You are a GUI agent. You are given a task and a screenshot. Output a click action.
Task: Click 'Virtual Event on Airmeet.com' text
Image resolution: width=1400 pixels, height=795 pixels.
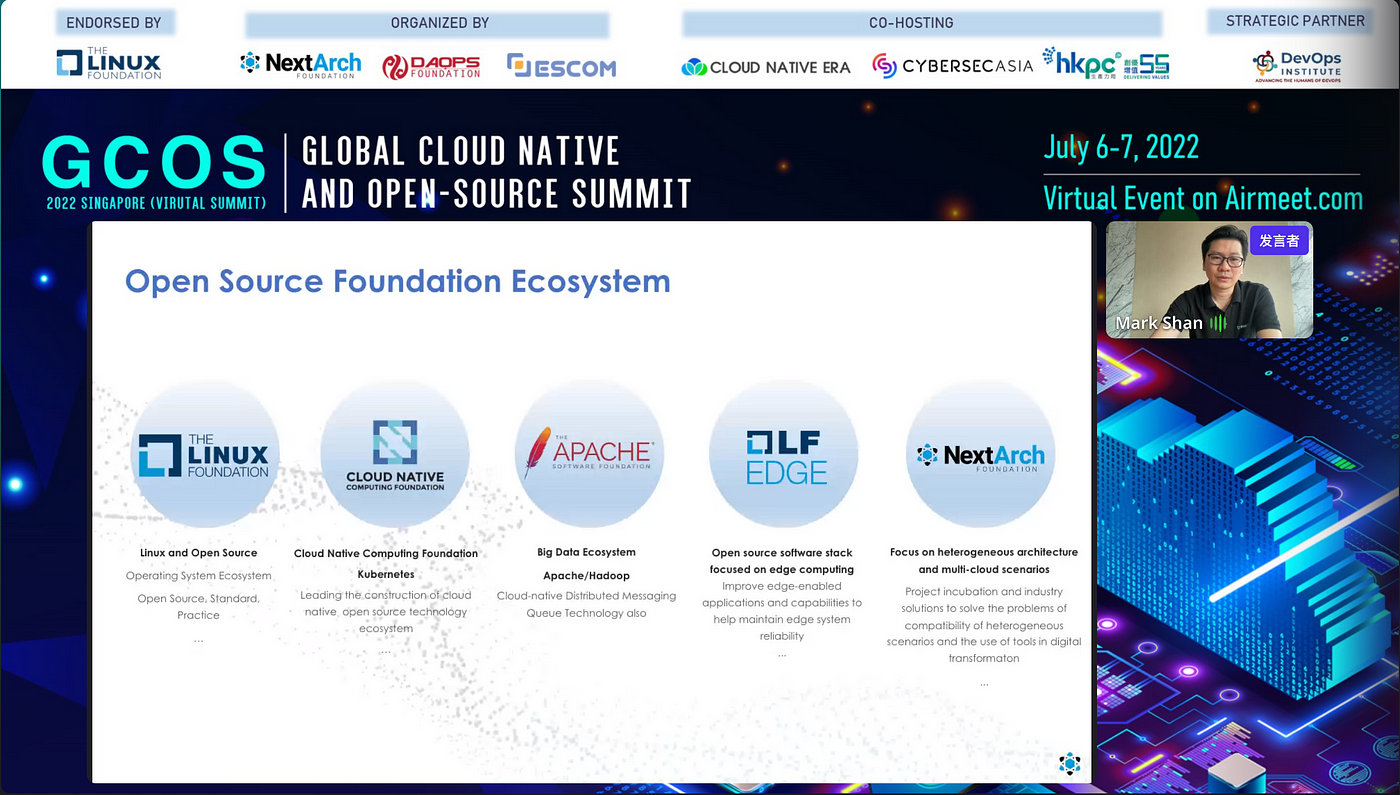point(1203,197)
